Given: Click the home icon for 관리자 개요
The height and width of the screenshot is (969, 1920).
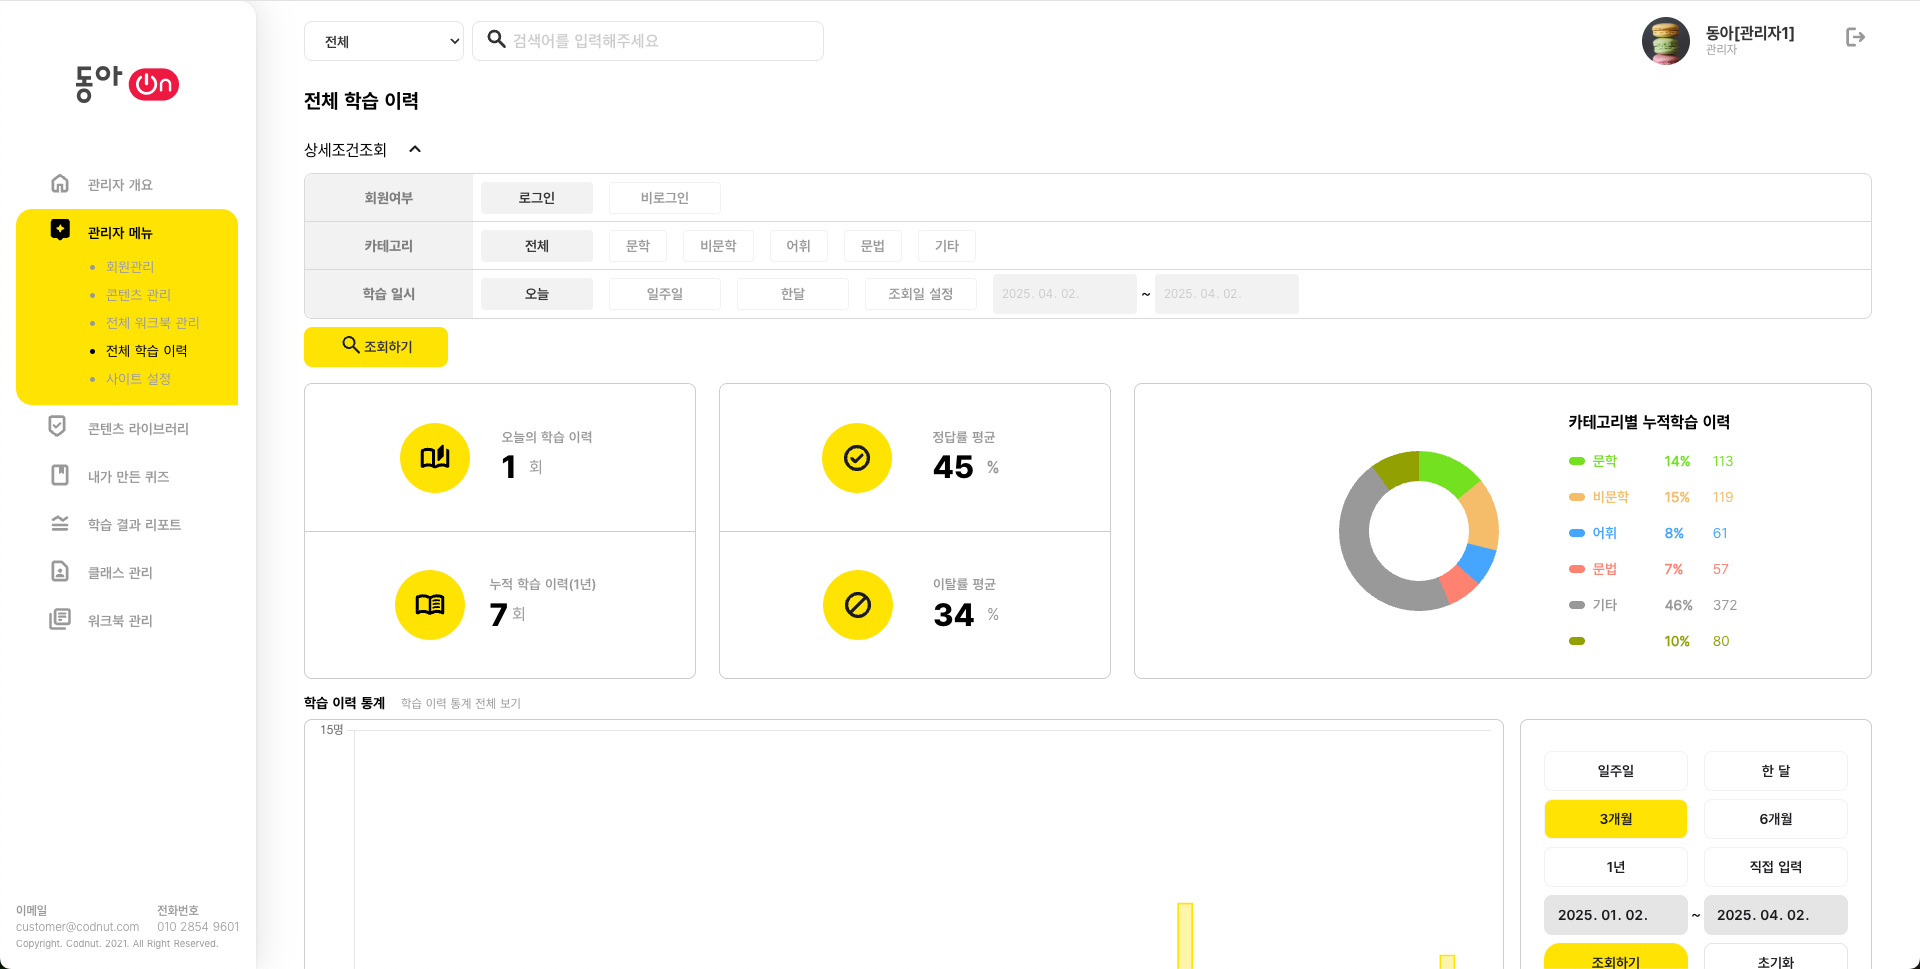Looking at the screenshot, I should coord(60,184).
